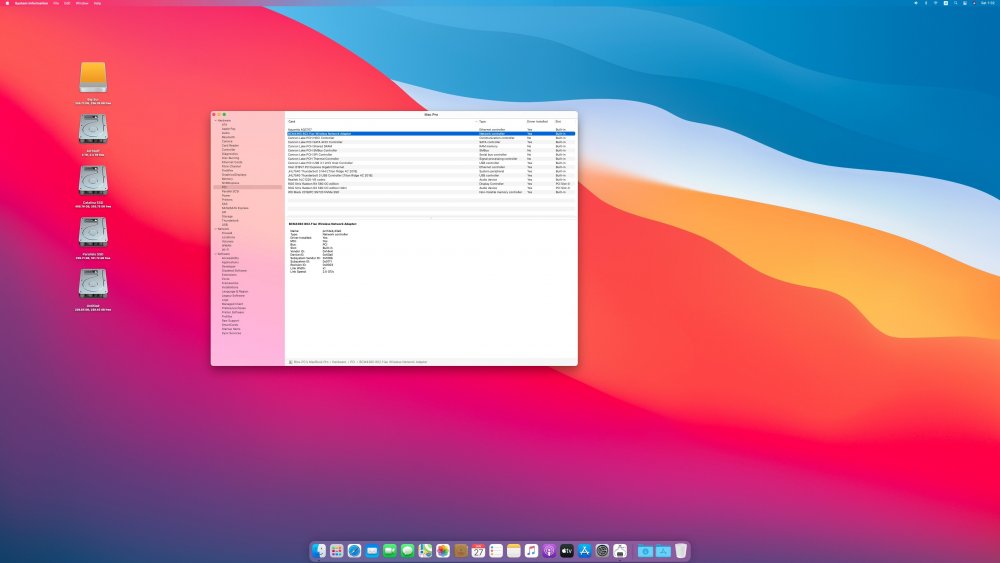Select Bluetooth in the Hardware list
1000x563 pixels.
(x=228, y=137)
